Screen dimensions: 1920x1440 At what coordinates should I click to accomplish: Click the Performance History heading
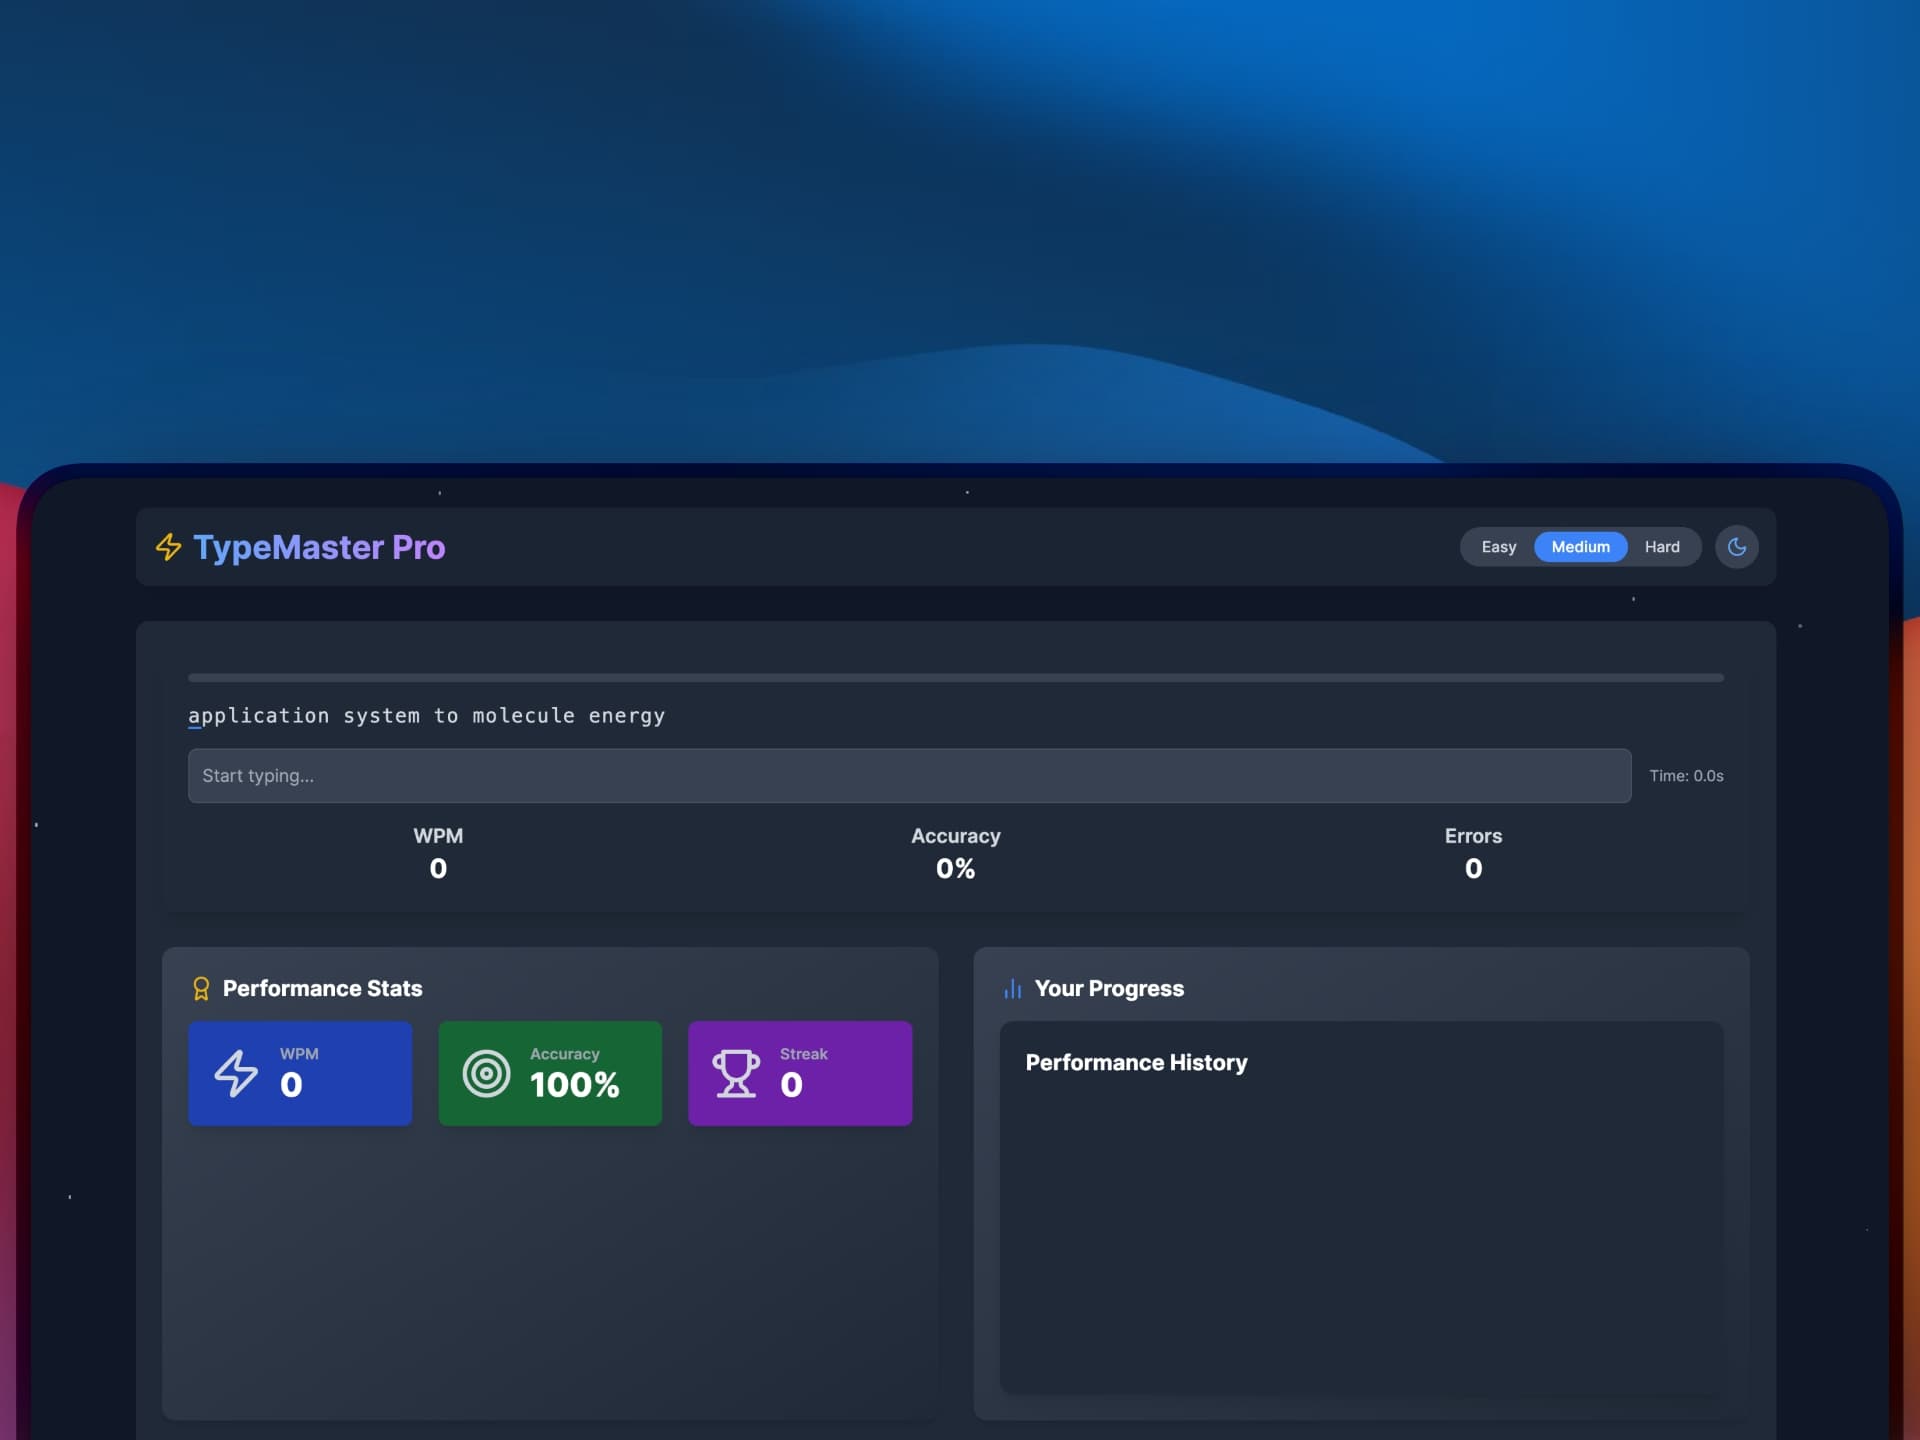click(1136, 1063)
